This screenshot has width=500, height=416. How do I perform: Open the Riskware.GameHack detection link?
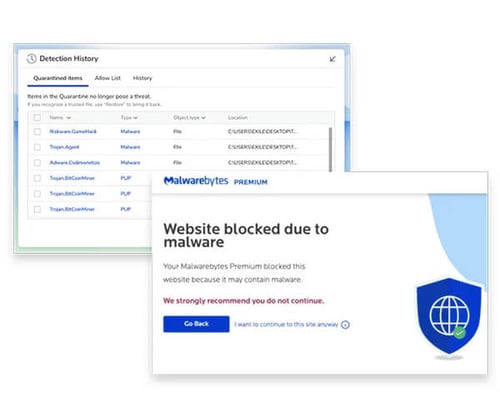(73, 132)
